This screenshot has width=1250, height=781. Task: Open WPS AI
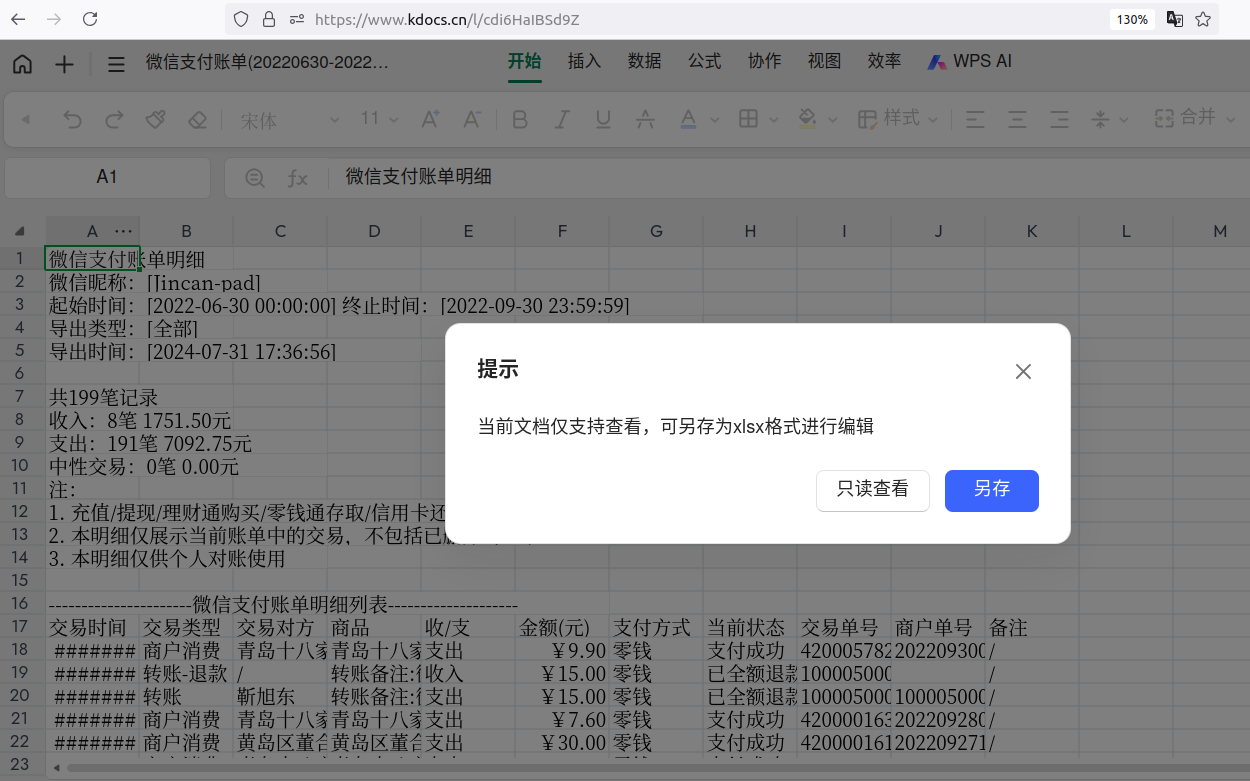pyautogui.click(x=969, y=62)
